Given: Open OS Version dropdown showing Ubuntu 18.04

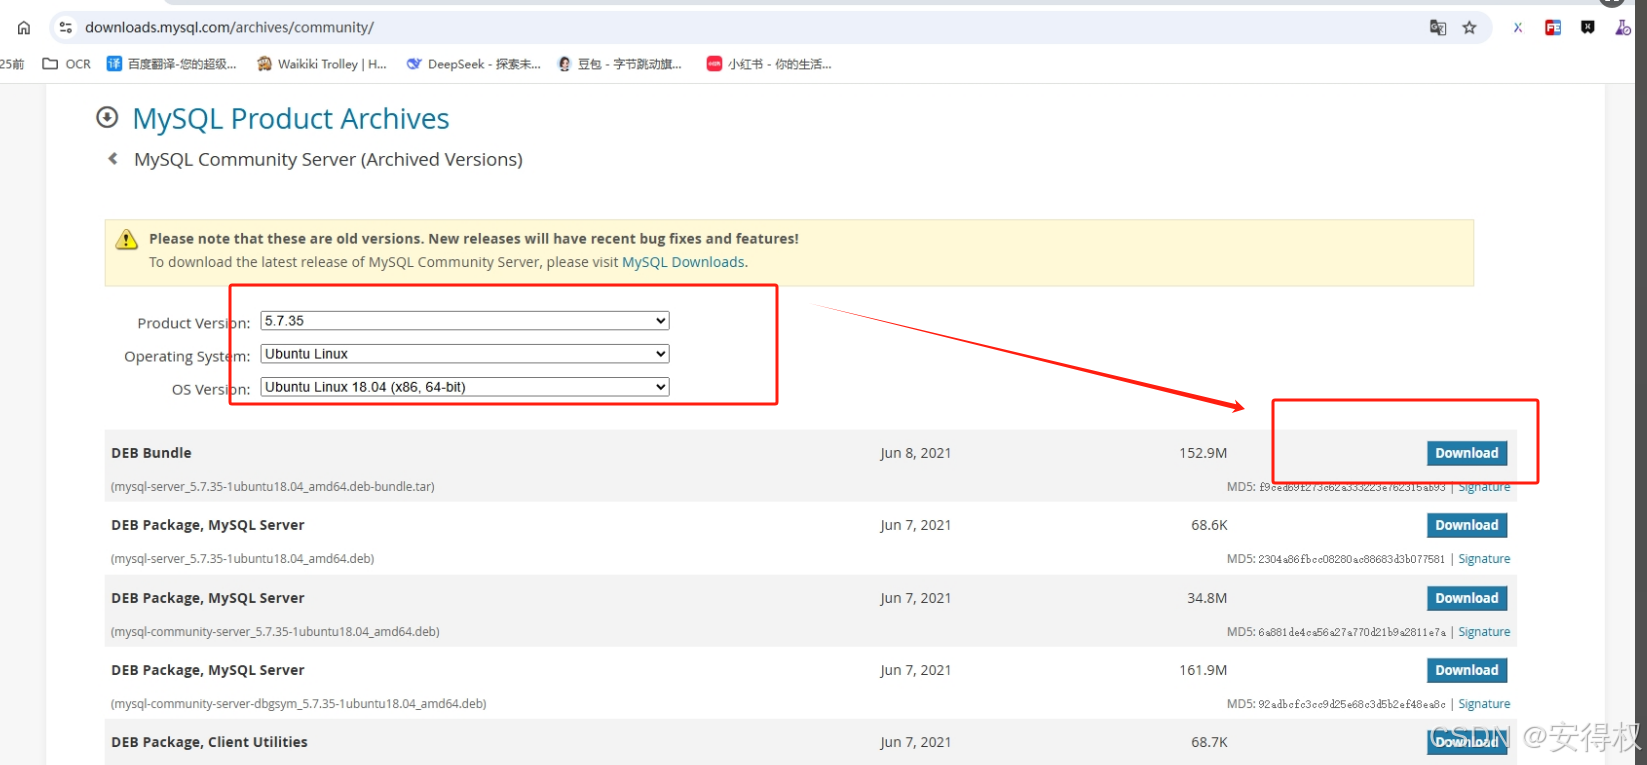Looking at the screenshot, I should click(465, 387).
